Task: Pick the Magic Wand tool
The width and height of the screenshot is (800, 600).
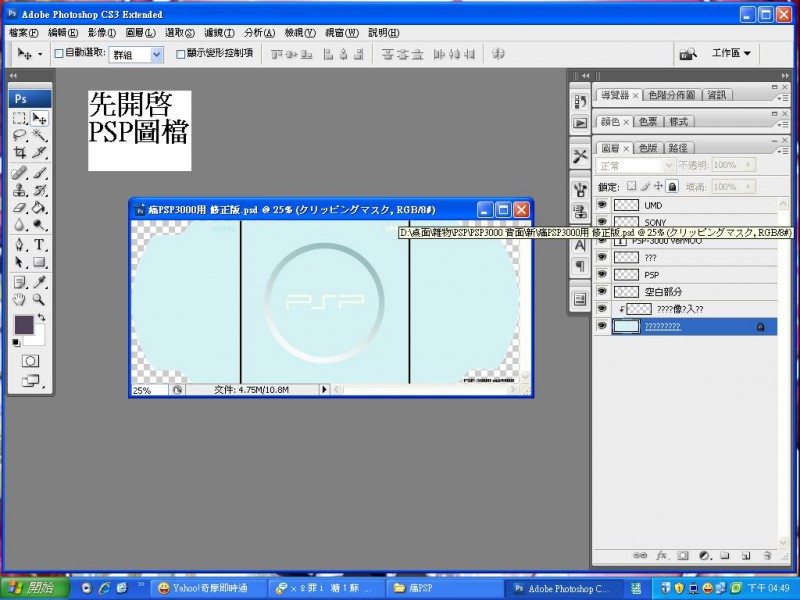Action: click(39, 135)
